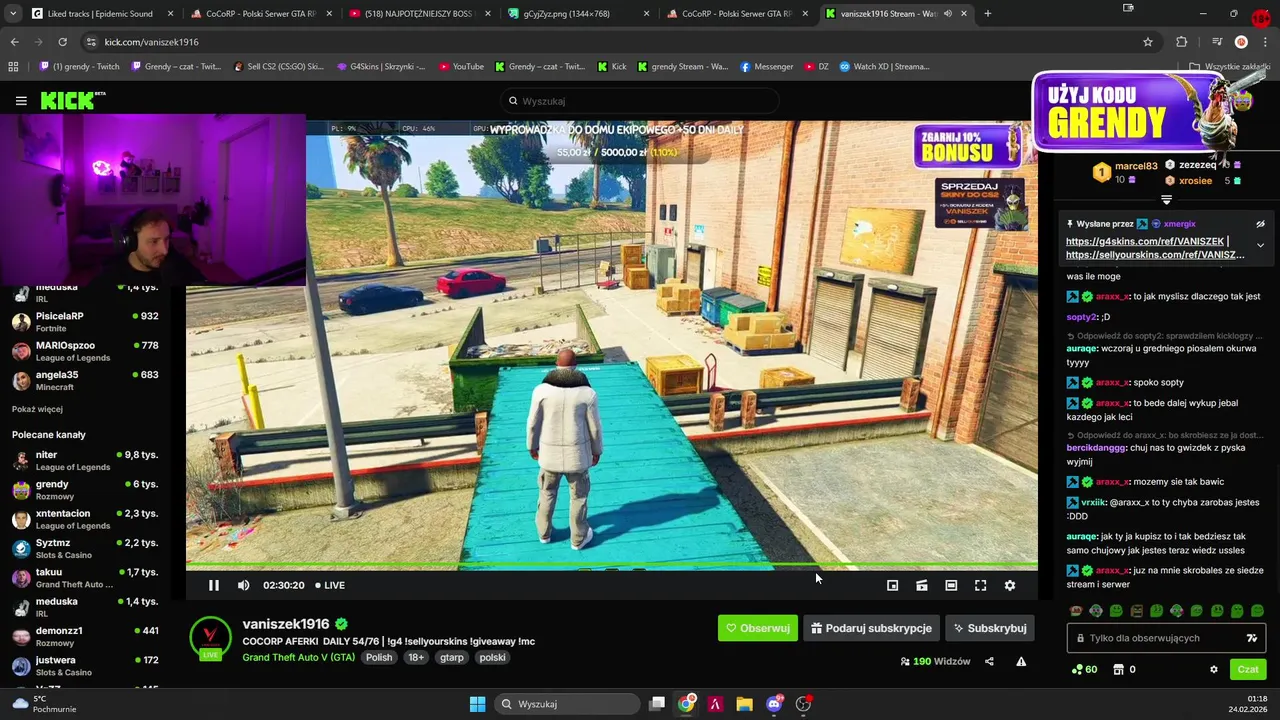This screenshot has height=720, width=1280.
Task: Collapse gift leaderboard with striped arrow
Action: pos(1166,200)
